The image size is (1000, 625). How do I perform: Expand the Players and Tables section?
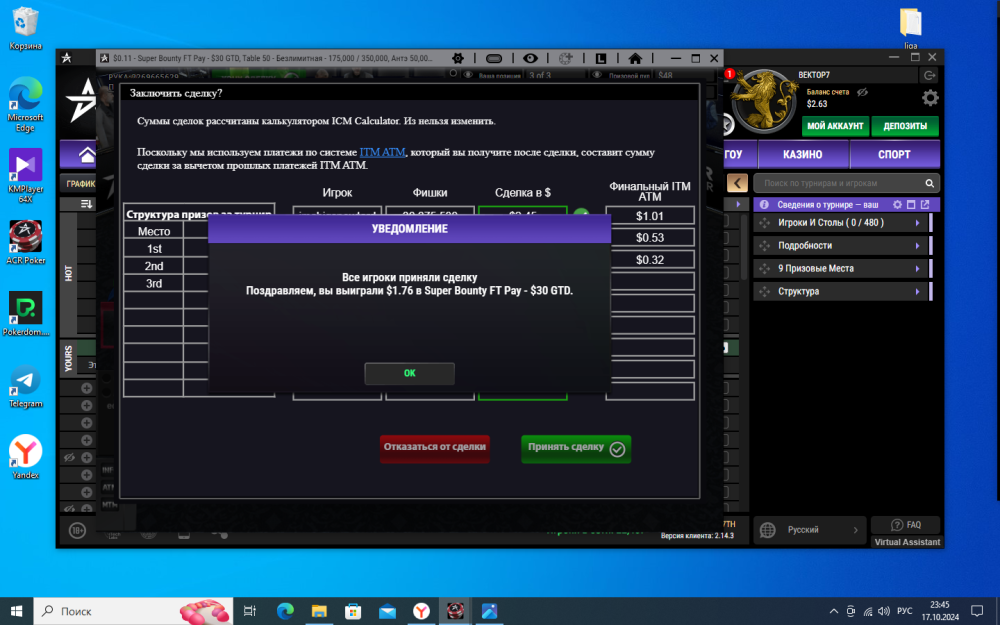tap(840, 223)
